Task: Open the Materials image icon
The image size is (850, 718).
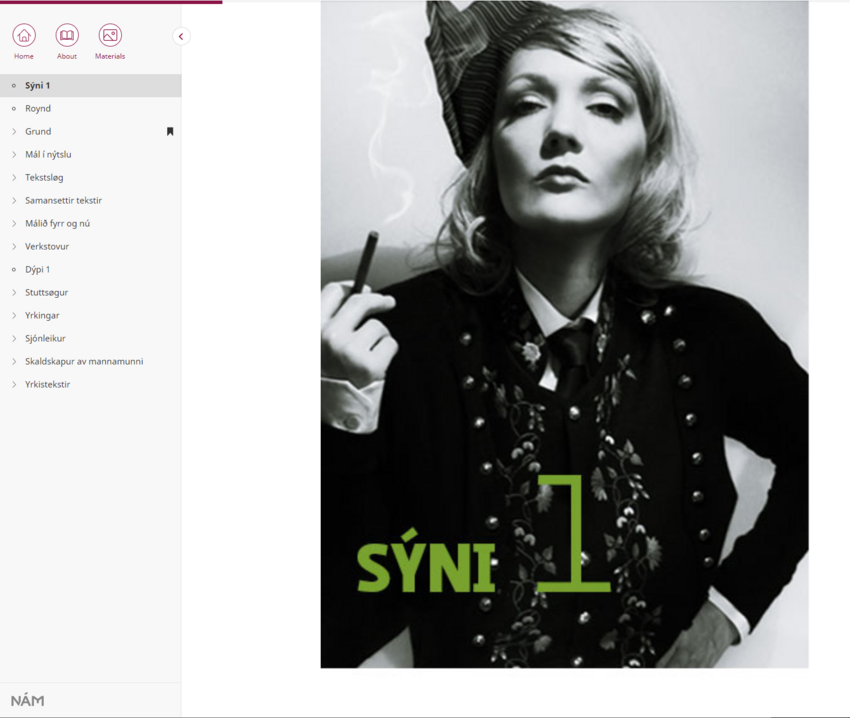Action: [x=110, y=35]
